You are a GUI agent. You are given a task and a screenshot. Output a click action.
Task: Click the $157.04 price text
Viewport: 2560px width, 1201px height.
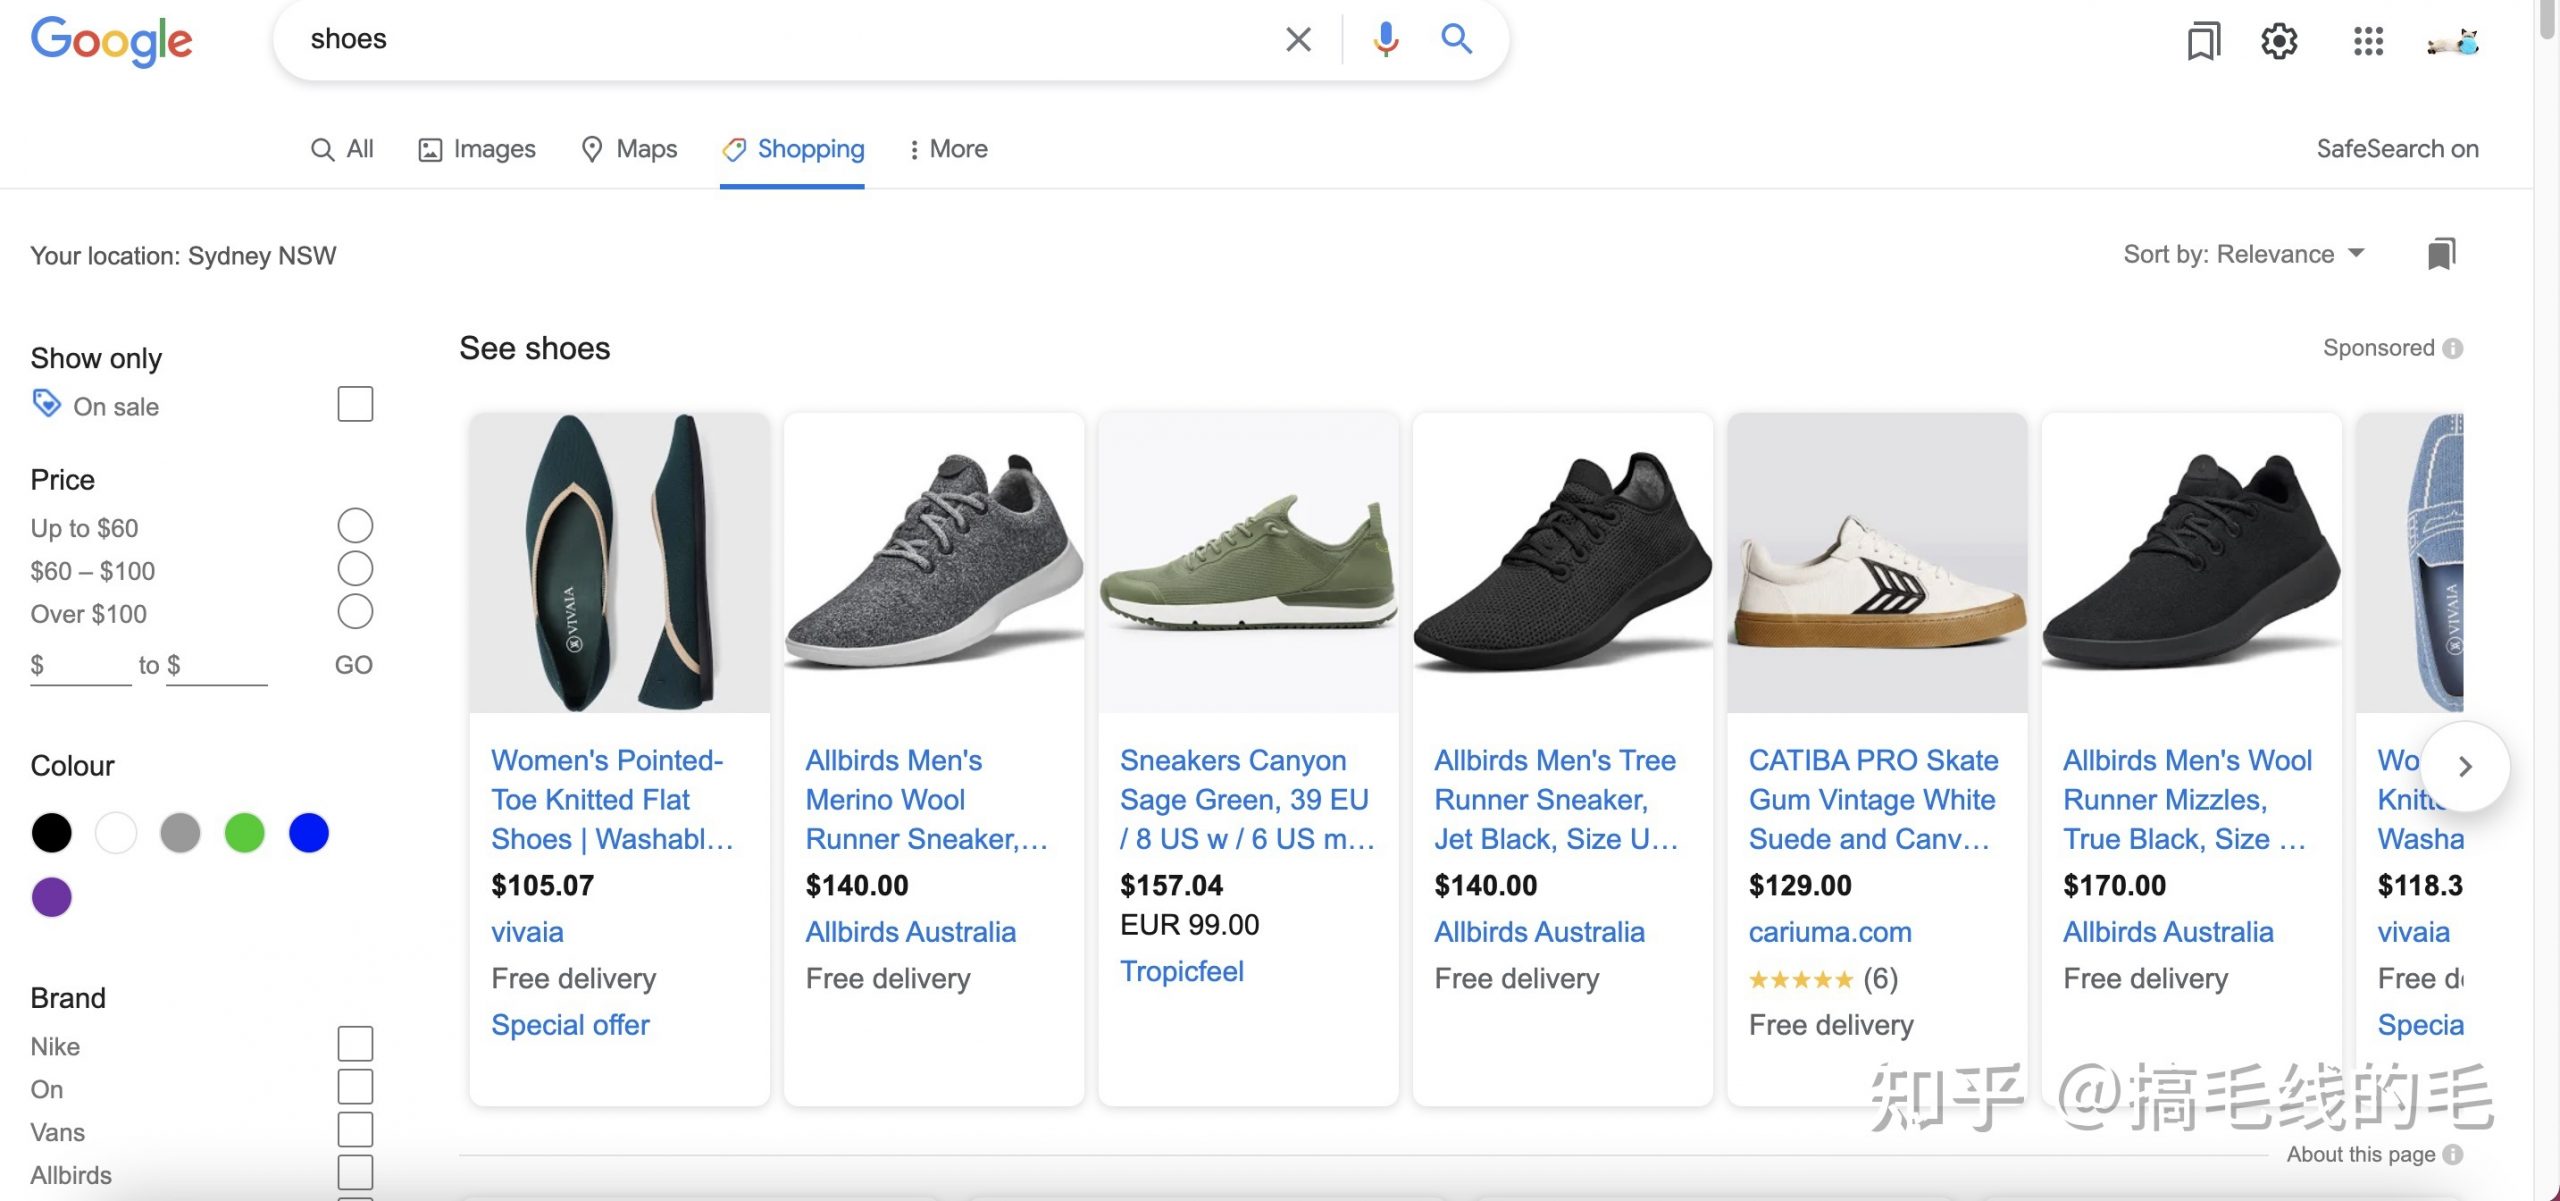[x=1171, y=885]
